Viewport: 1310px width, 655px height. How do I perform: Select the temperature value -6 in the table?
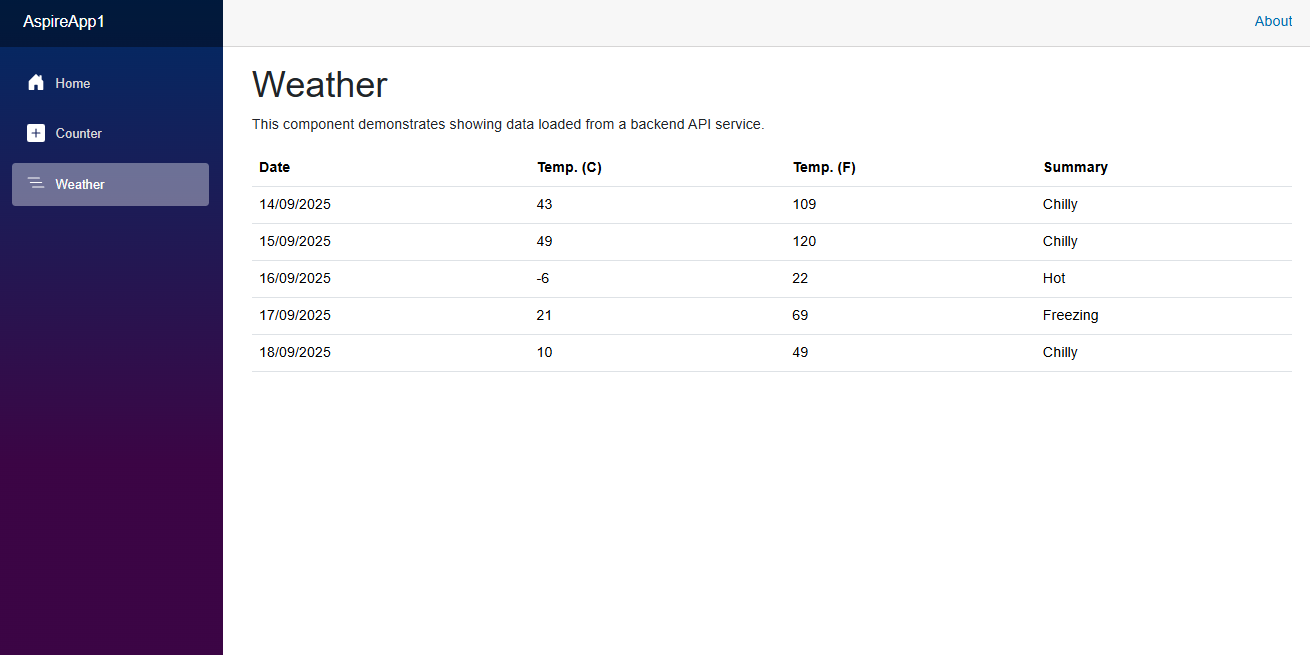(543, 278)
